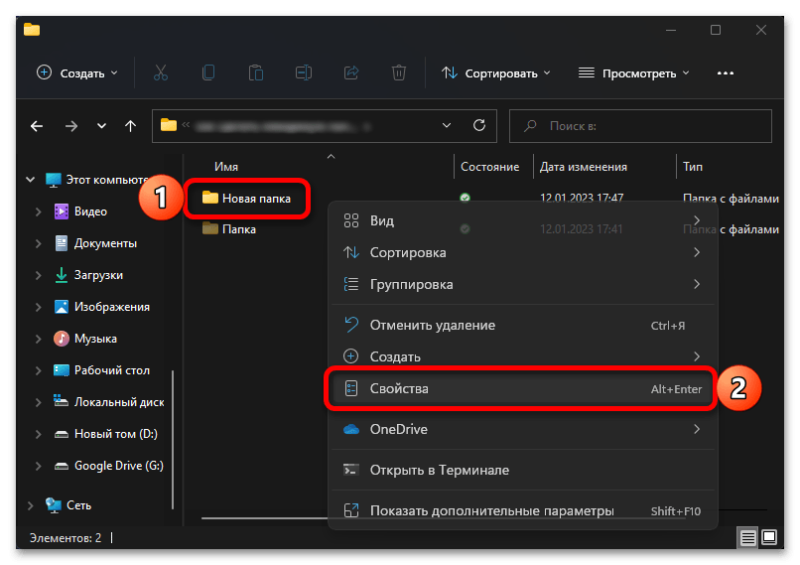Click the Rename icon in toolbar
The image size is (800, 565).
(x=304, y=73)
